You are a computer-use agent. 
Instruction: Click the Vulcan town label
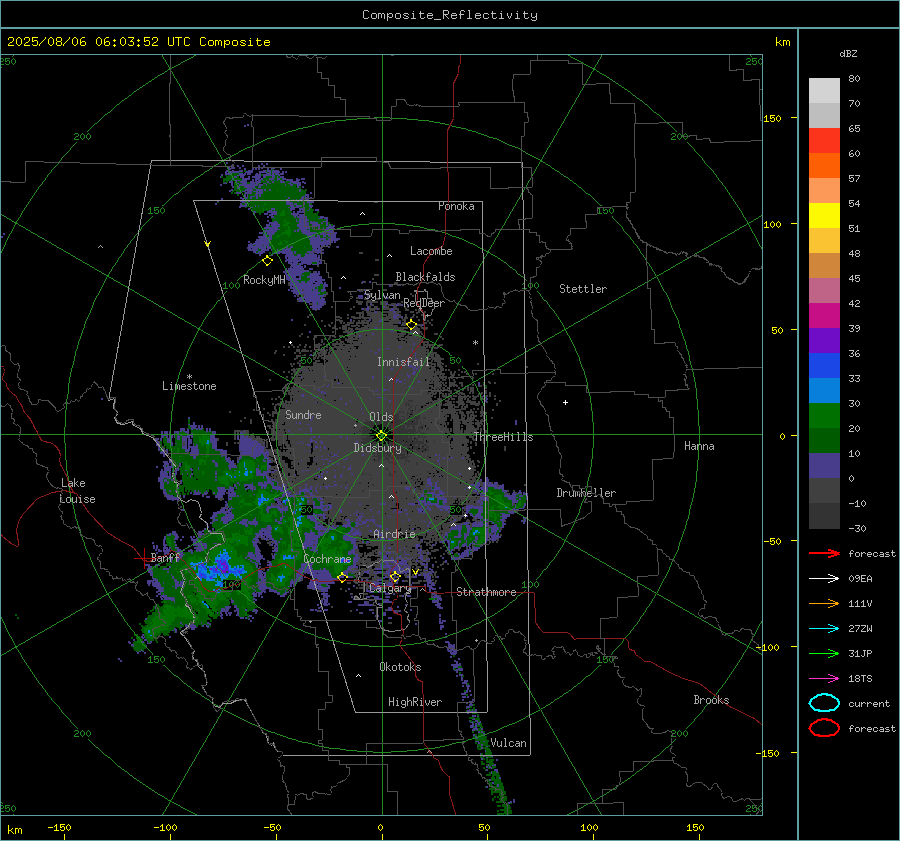(x=508, y=743)
